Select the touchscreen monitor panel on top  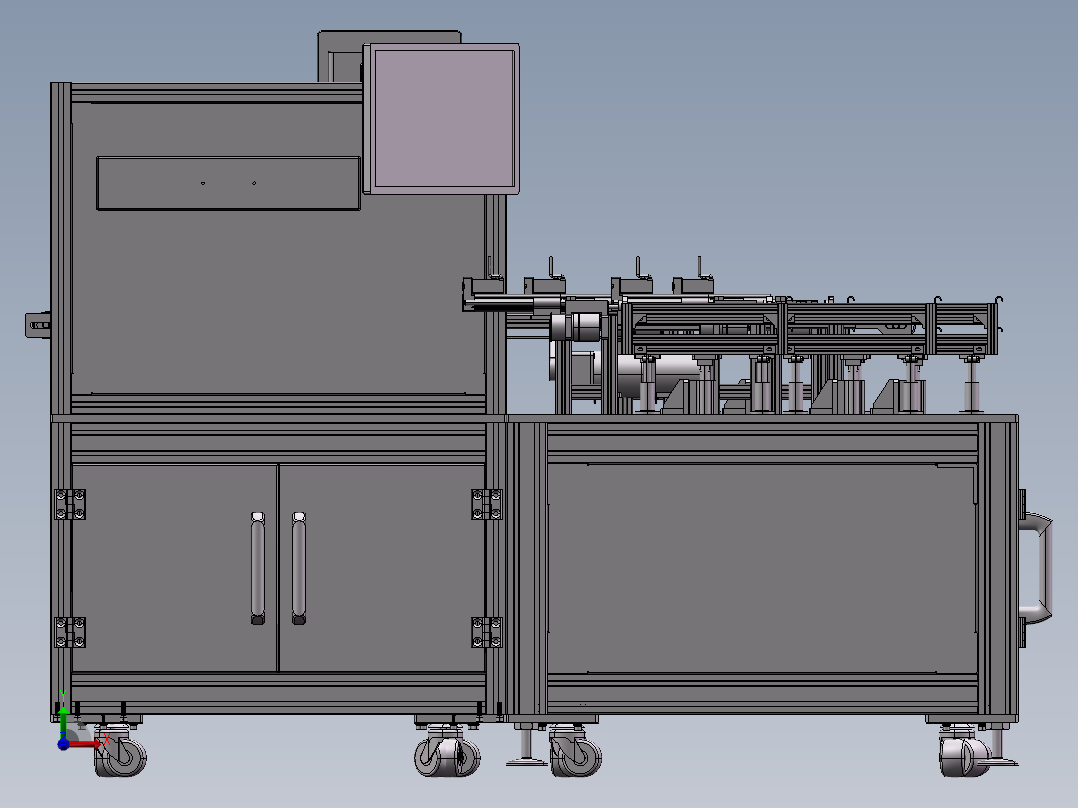pyautogui.click(x=441, y=119)
